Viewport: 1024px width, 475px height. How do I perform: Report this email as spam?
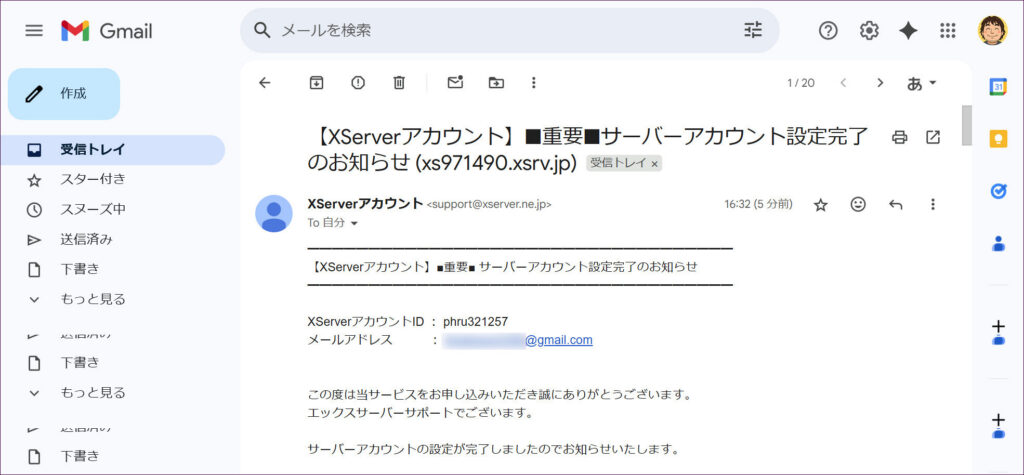click(x=358, y=83)
